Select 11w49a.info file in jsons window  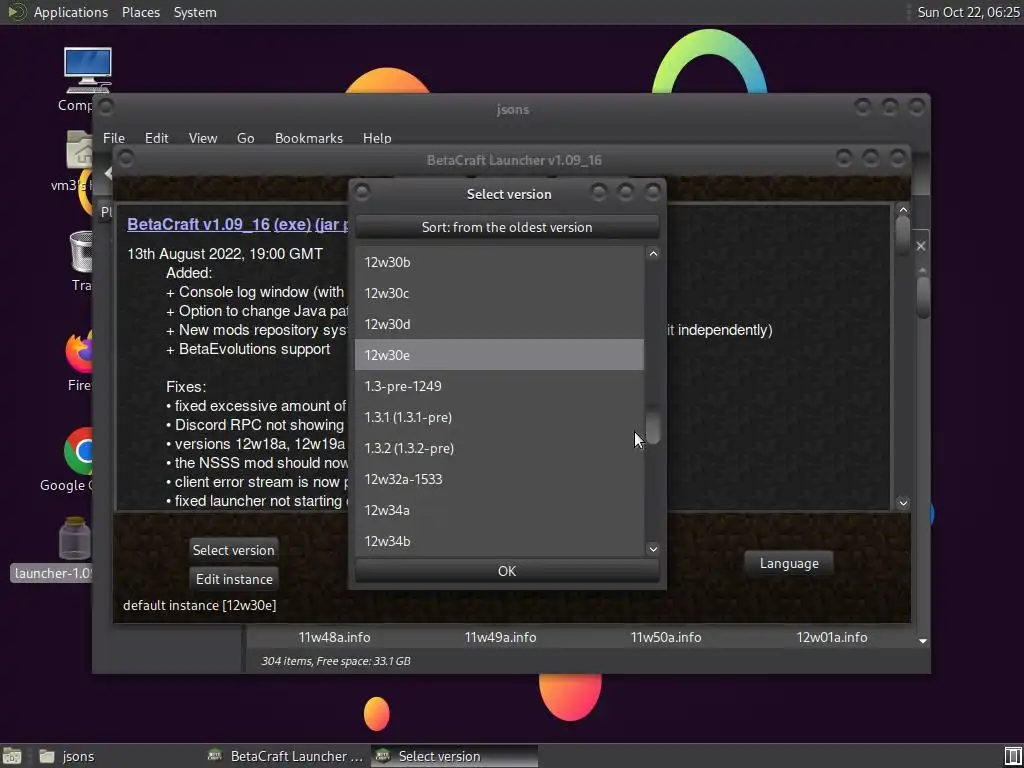(500, 637)
